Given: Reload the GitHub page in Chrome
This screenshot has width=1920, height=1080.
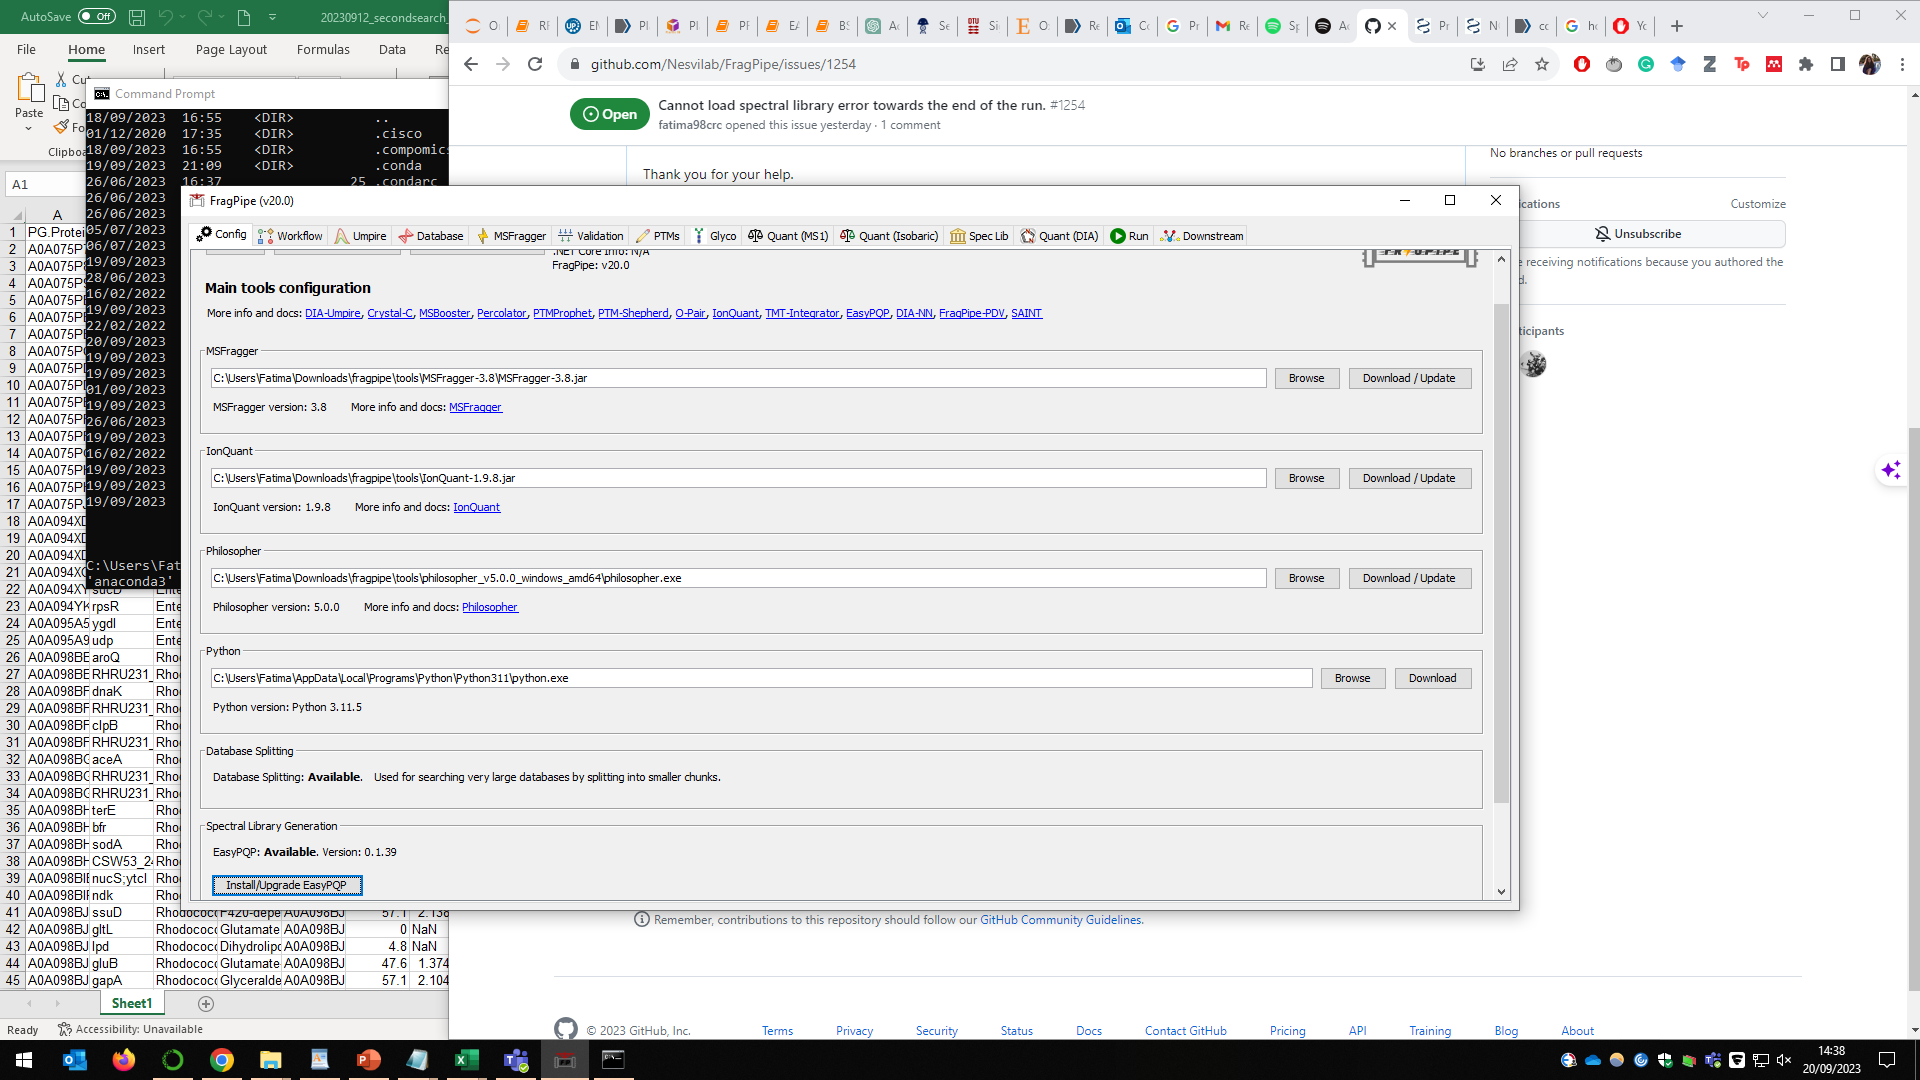Looking at the screenshot, I should tap(536, 63).
